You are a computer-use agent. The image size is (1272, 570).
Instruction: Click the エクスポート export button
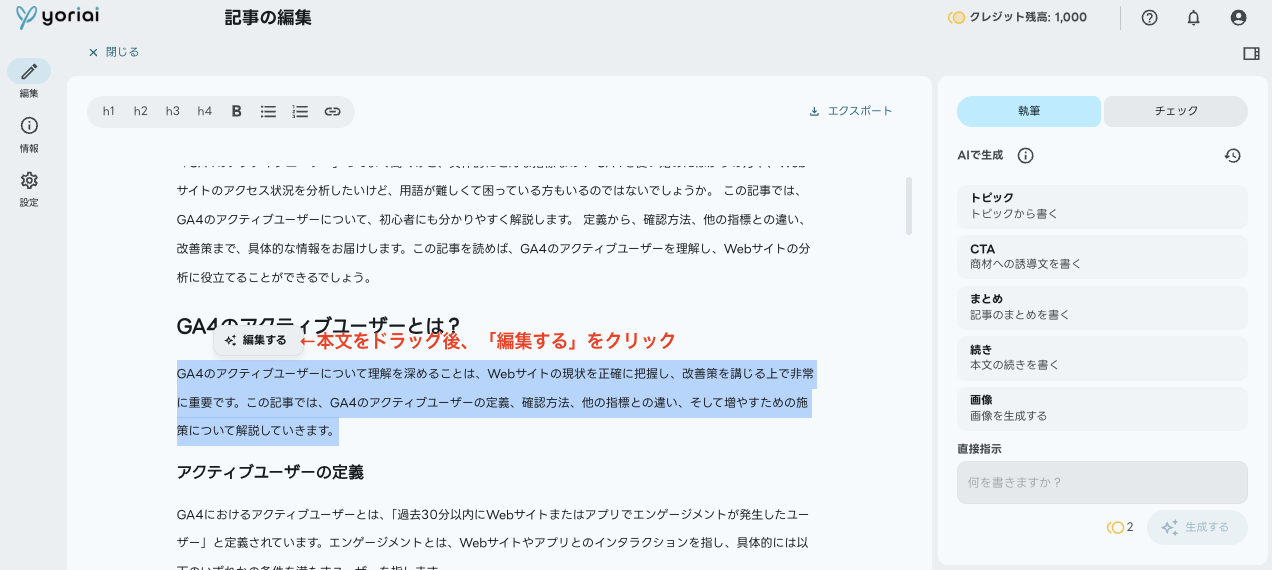coord(851,111)
